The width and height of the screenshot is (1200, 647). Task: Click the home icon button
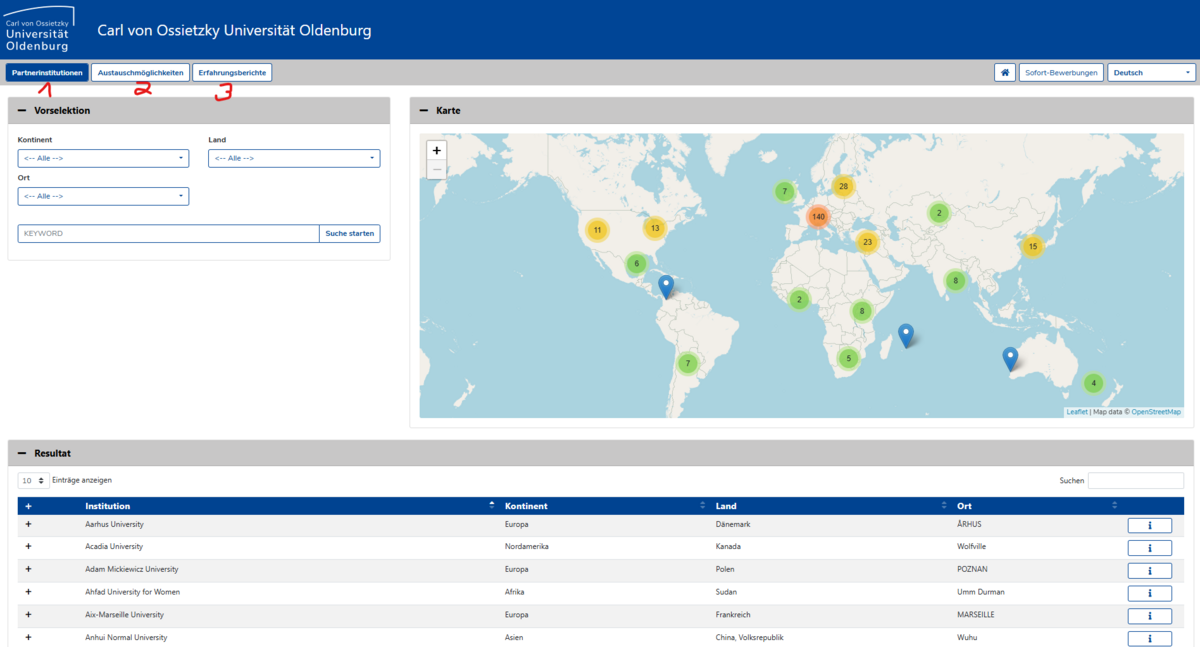click(x=1005, y=73)
